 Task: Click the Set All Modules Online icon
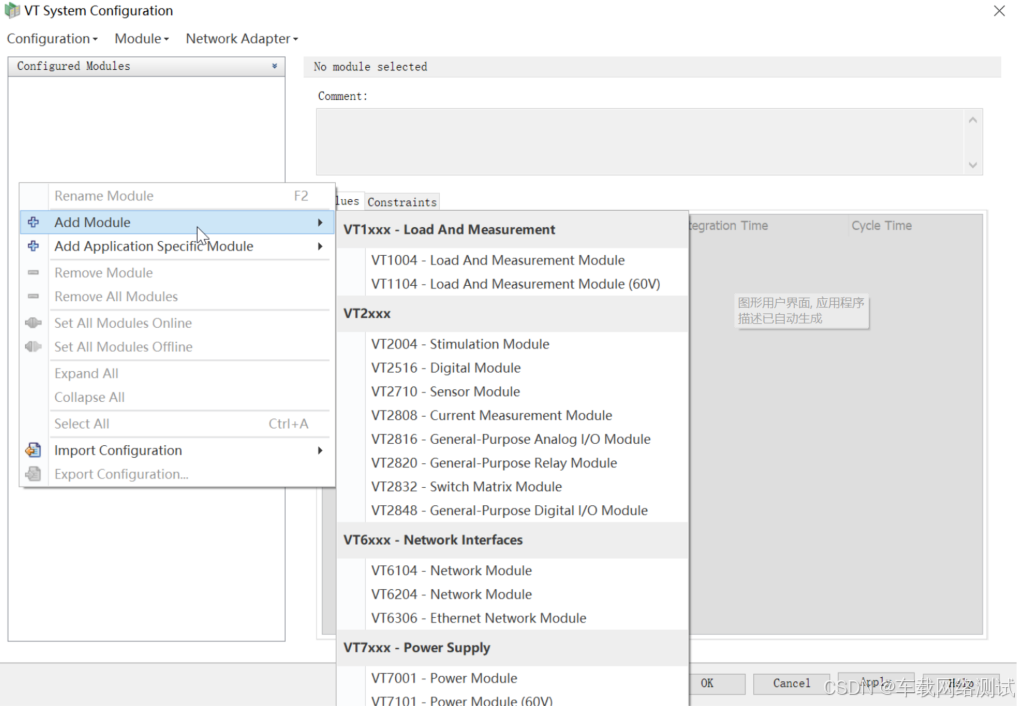(33, 322)
